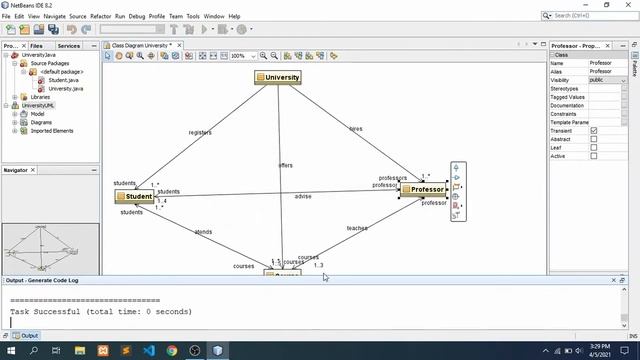The height and width of the screenshot is (360, 640).
Task: Click the Output button in status bar
Action: tap(25, 336)
